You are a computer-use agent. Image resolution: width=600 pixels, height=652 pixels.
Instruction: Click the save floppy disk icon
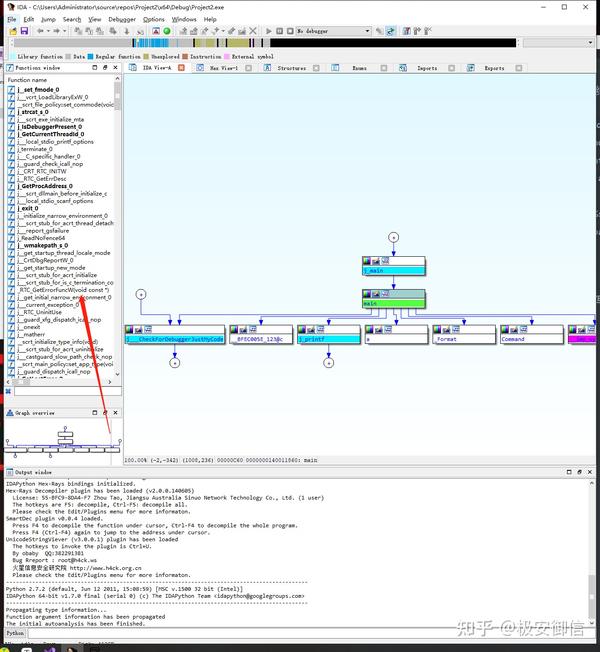[24, 31]
